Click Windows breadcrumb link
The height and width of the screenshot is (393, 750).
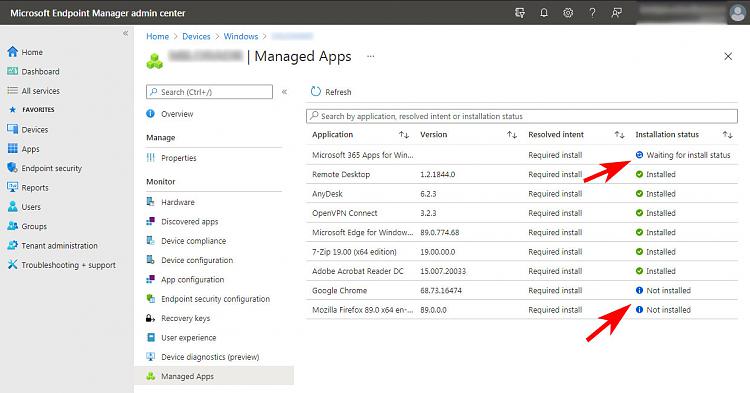tap(241, 36)
